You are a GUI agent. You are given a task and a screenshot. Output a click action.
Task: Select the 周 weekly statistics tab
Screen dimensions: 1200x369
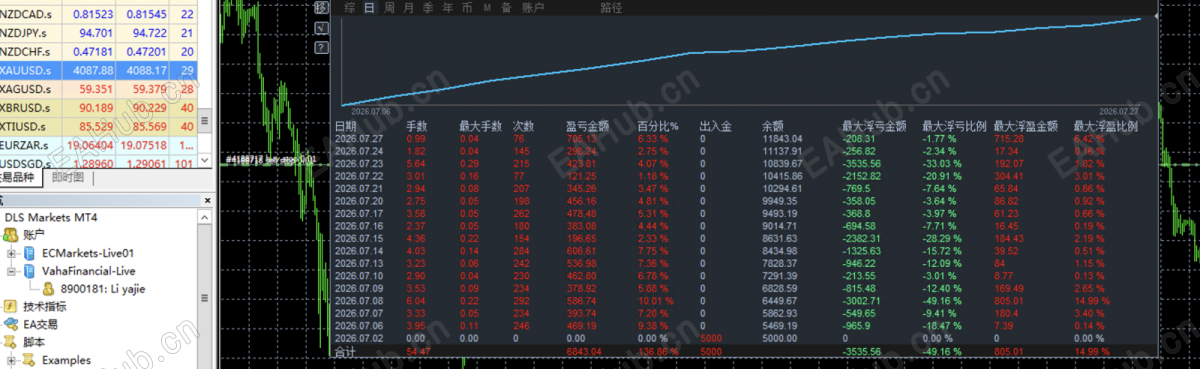(389, 7)
